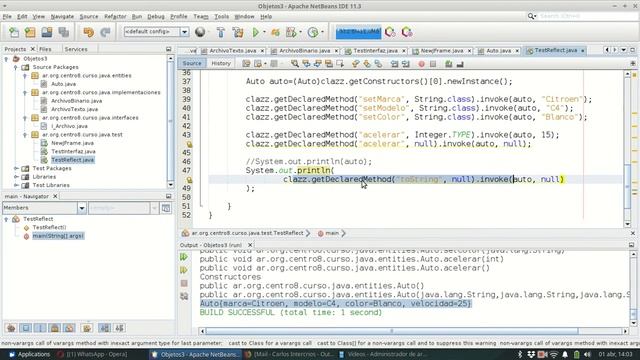Viewport: 640px width, 360px height.
Task: Click the Shift Line Left icon in editor toolbar
Action: click(x=394, y=64)
